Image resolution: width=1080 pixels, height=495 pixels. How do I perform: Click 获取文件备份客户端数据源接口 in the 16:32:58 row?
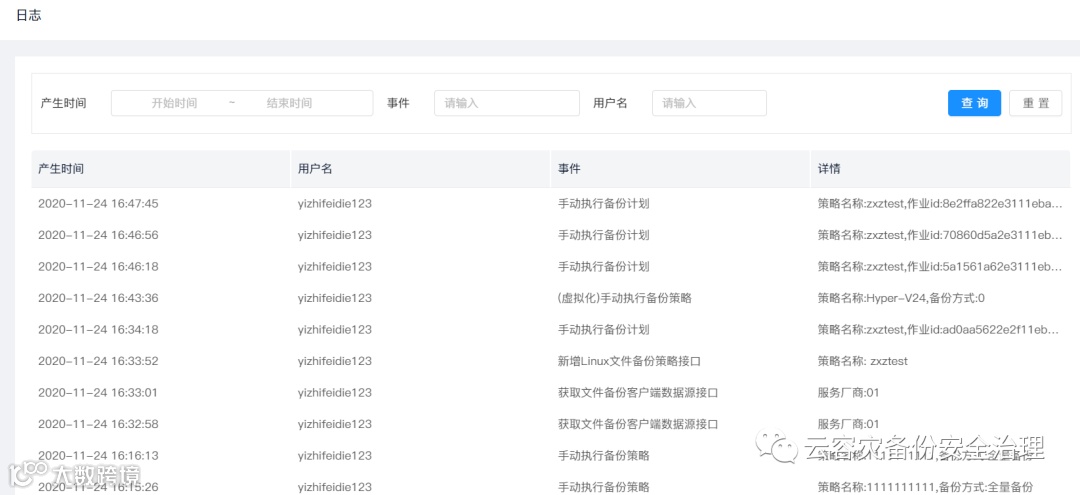point(638,424)
